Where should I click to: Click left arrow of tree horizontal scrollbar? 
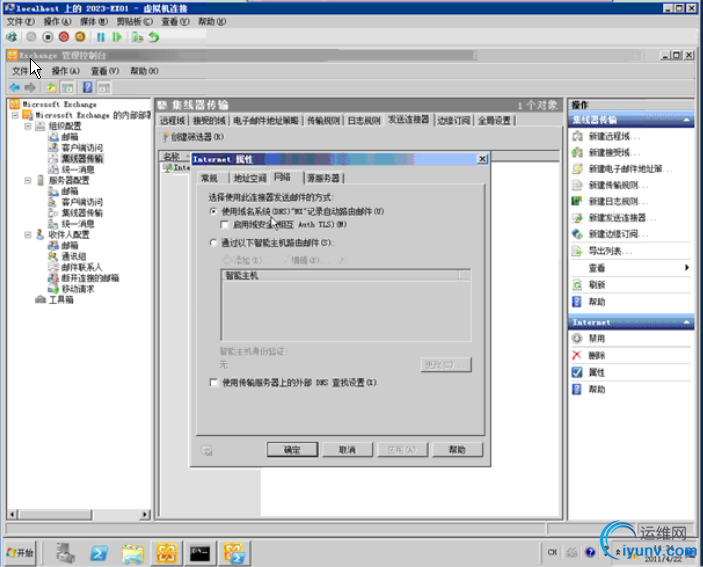coord(12,514)
